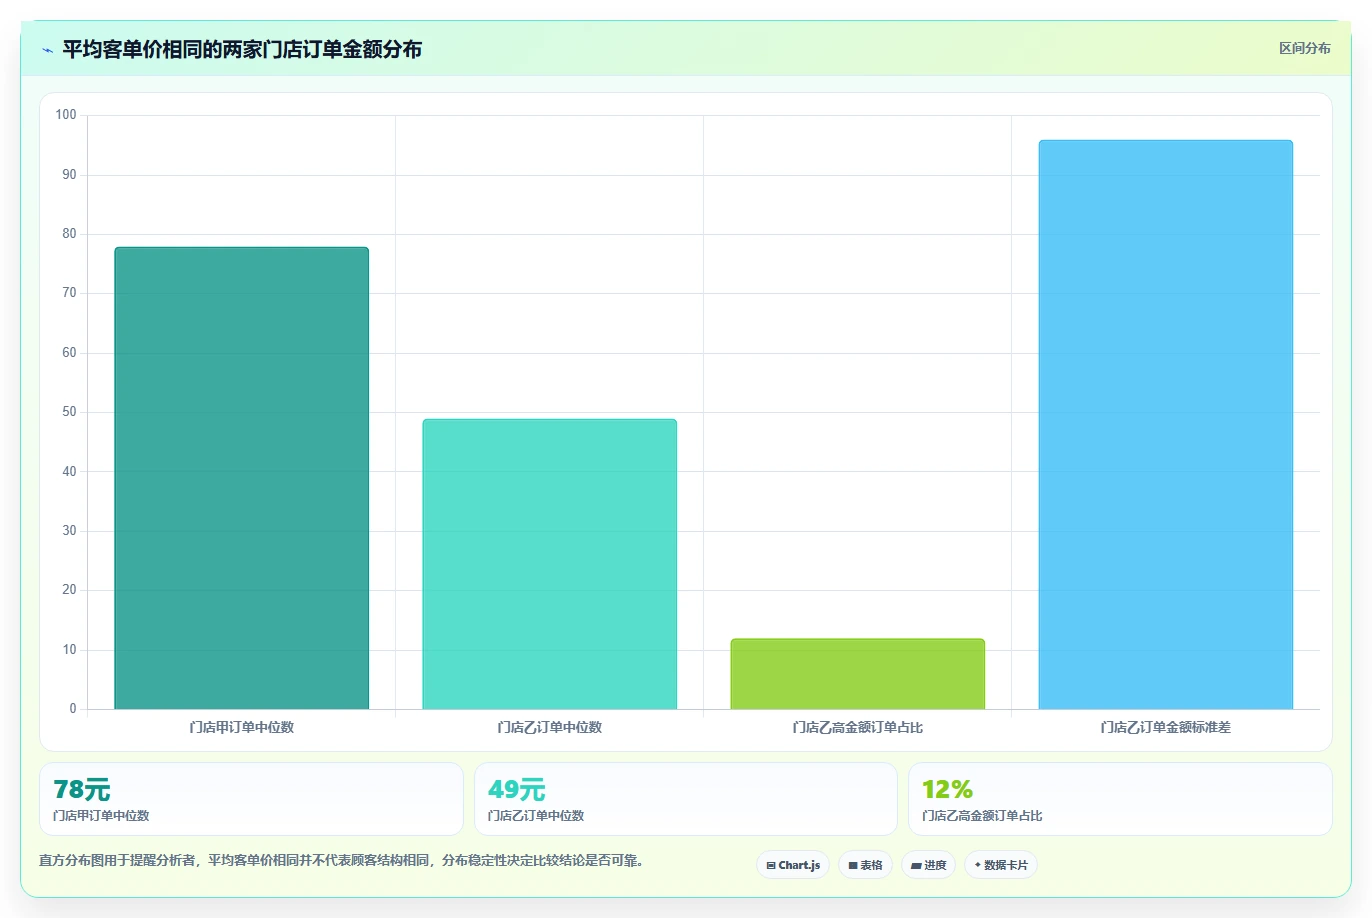This screenshot has height=918, width=1372.
Task: Click the 49元 value card
Action: pyautogui.click(x=685, y=799)
